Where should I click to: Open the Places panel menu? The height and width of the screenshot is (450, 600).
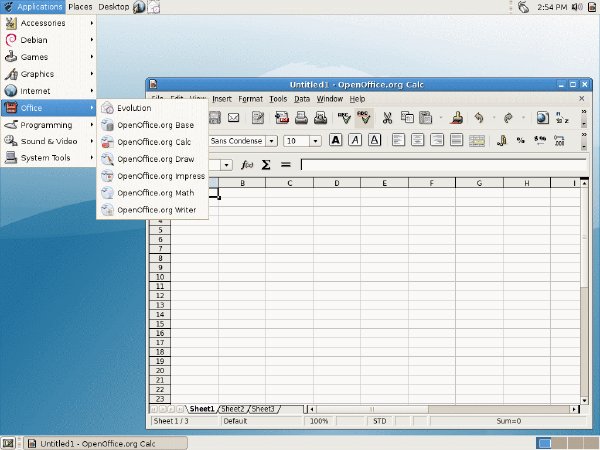coord(80,7)
